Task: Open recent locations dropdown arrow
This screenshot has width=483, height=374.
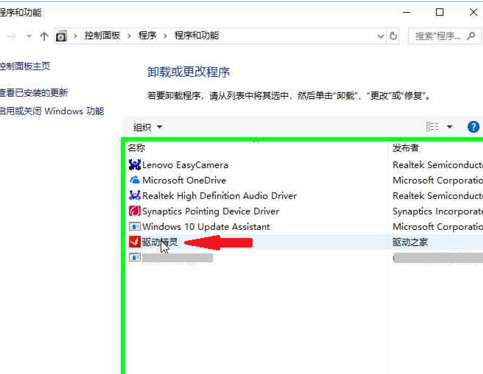Action: (x=29, y=36)
